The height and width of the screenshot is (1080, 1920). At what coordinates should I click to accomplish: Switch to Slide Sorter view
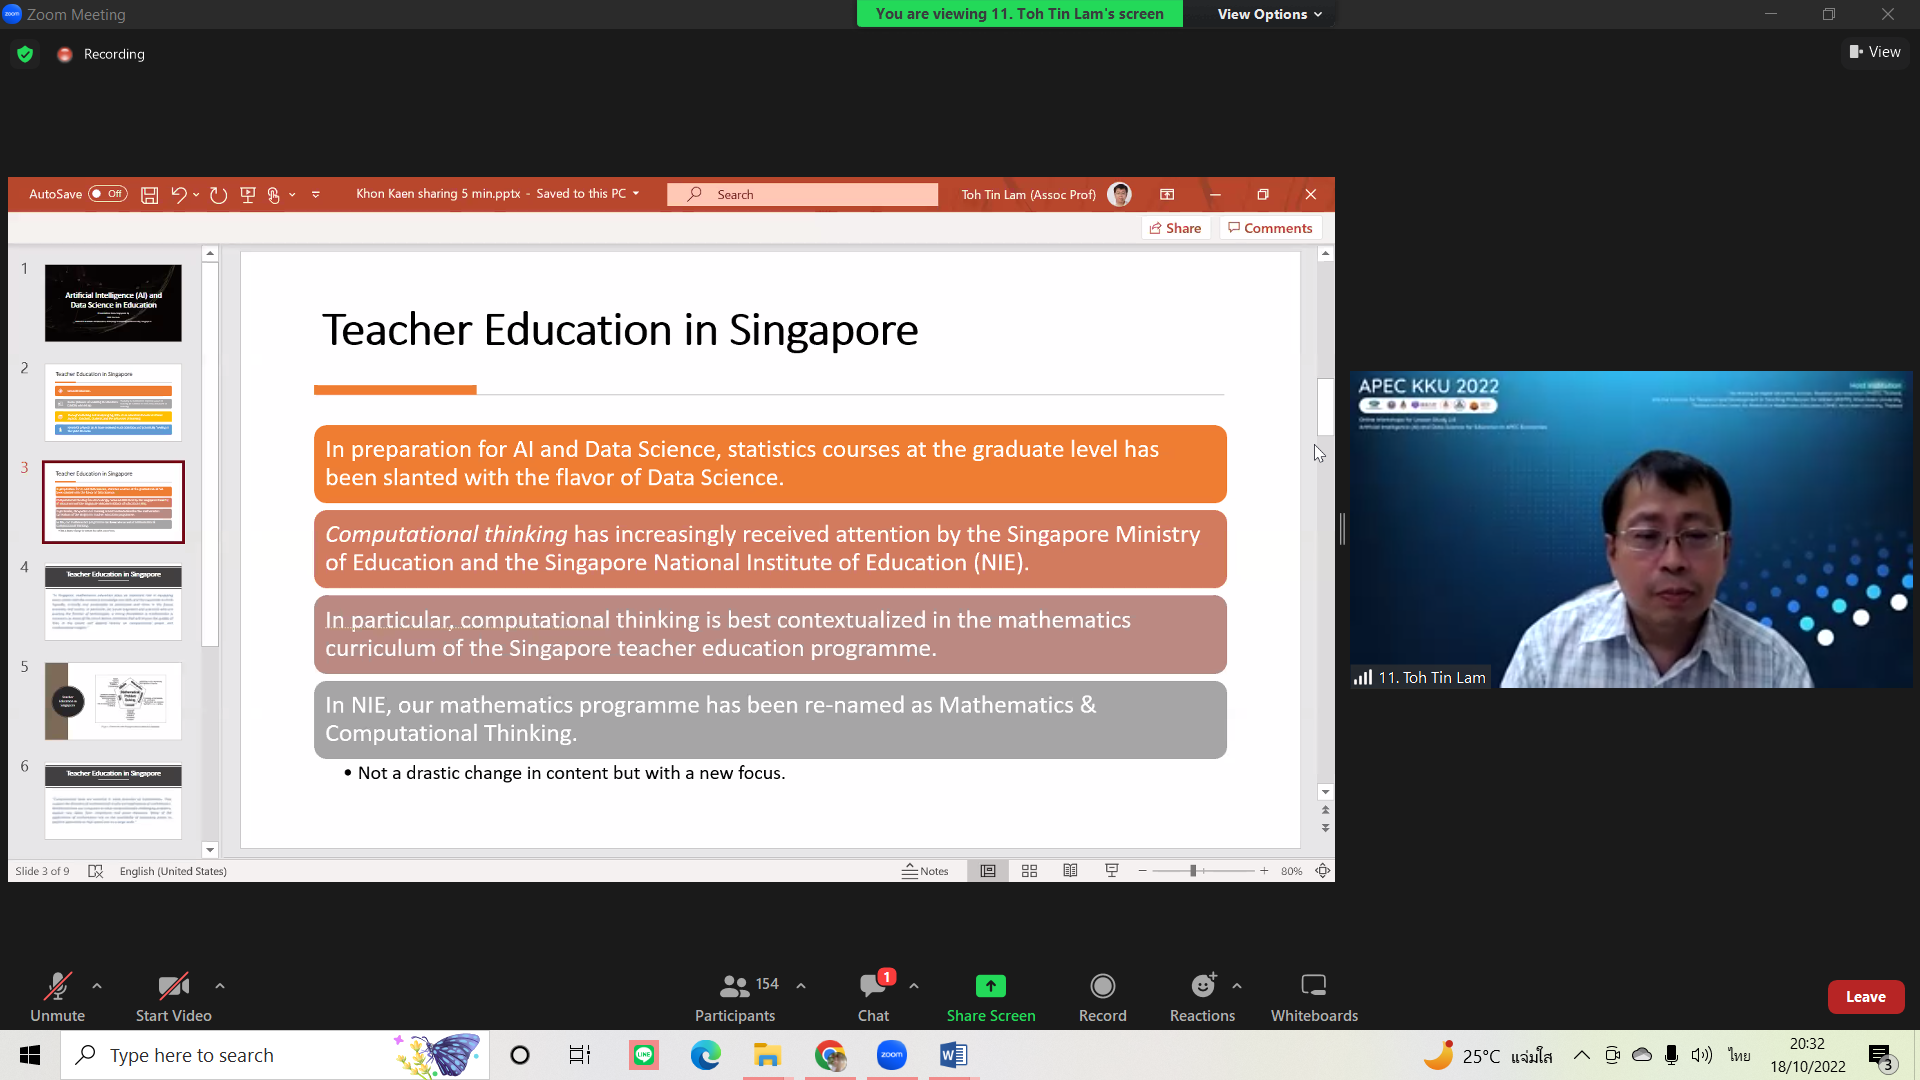(x=1029, y=871)
